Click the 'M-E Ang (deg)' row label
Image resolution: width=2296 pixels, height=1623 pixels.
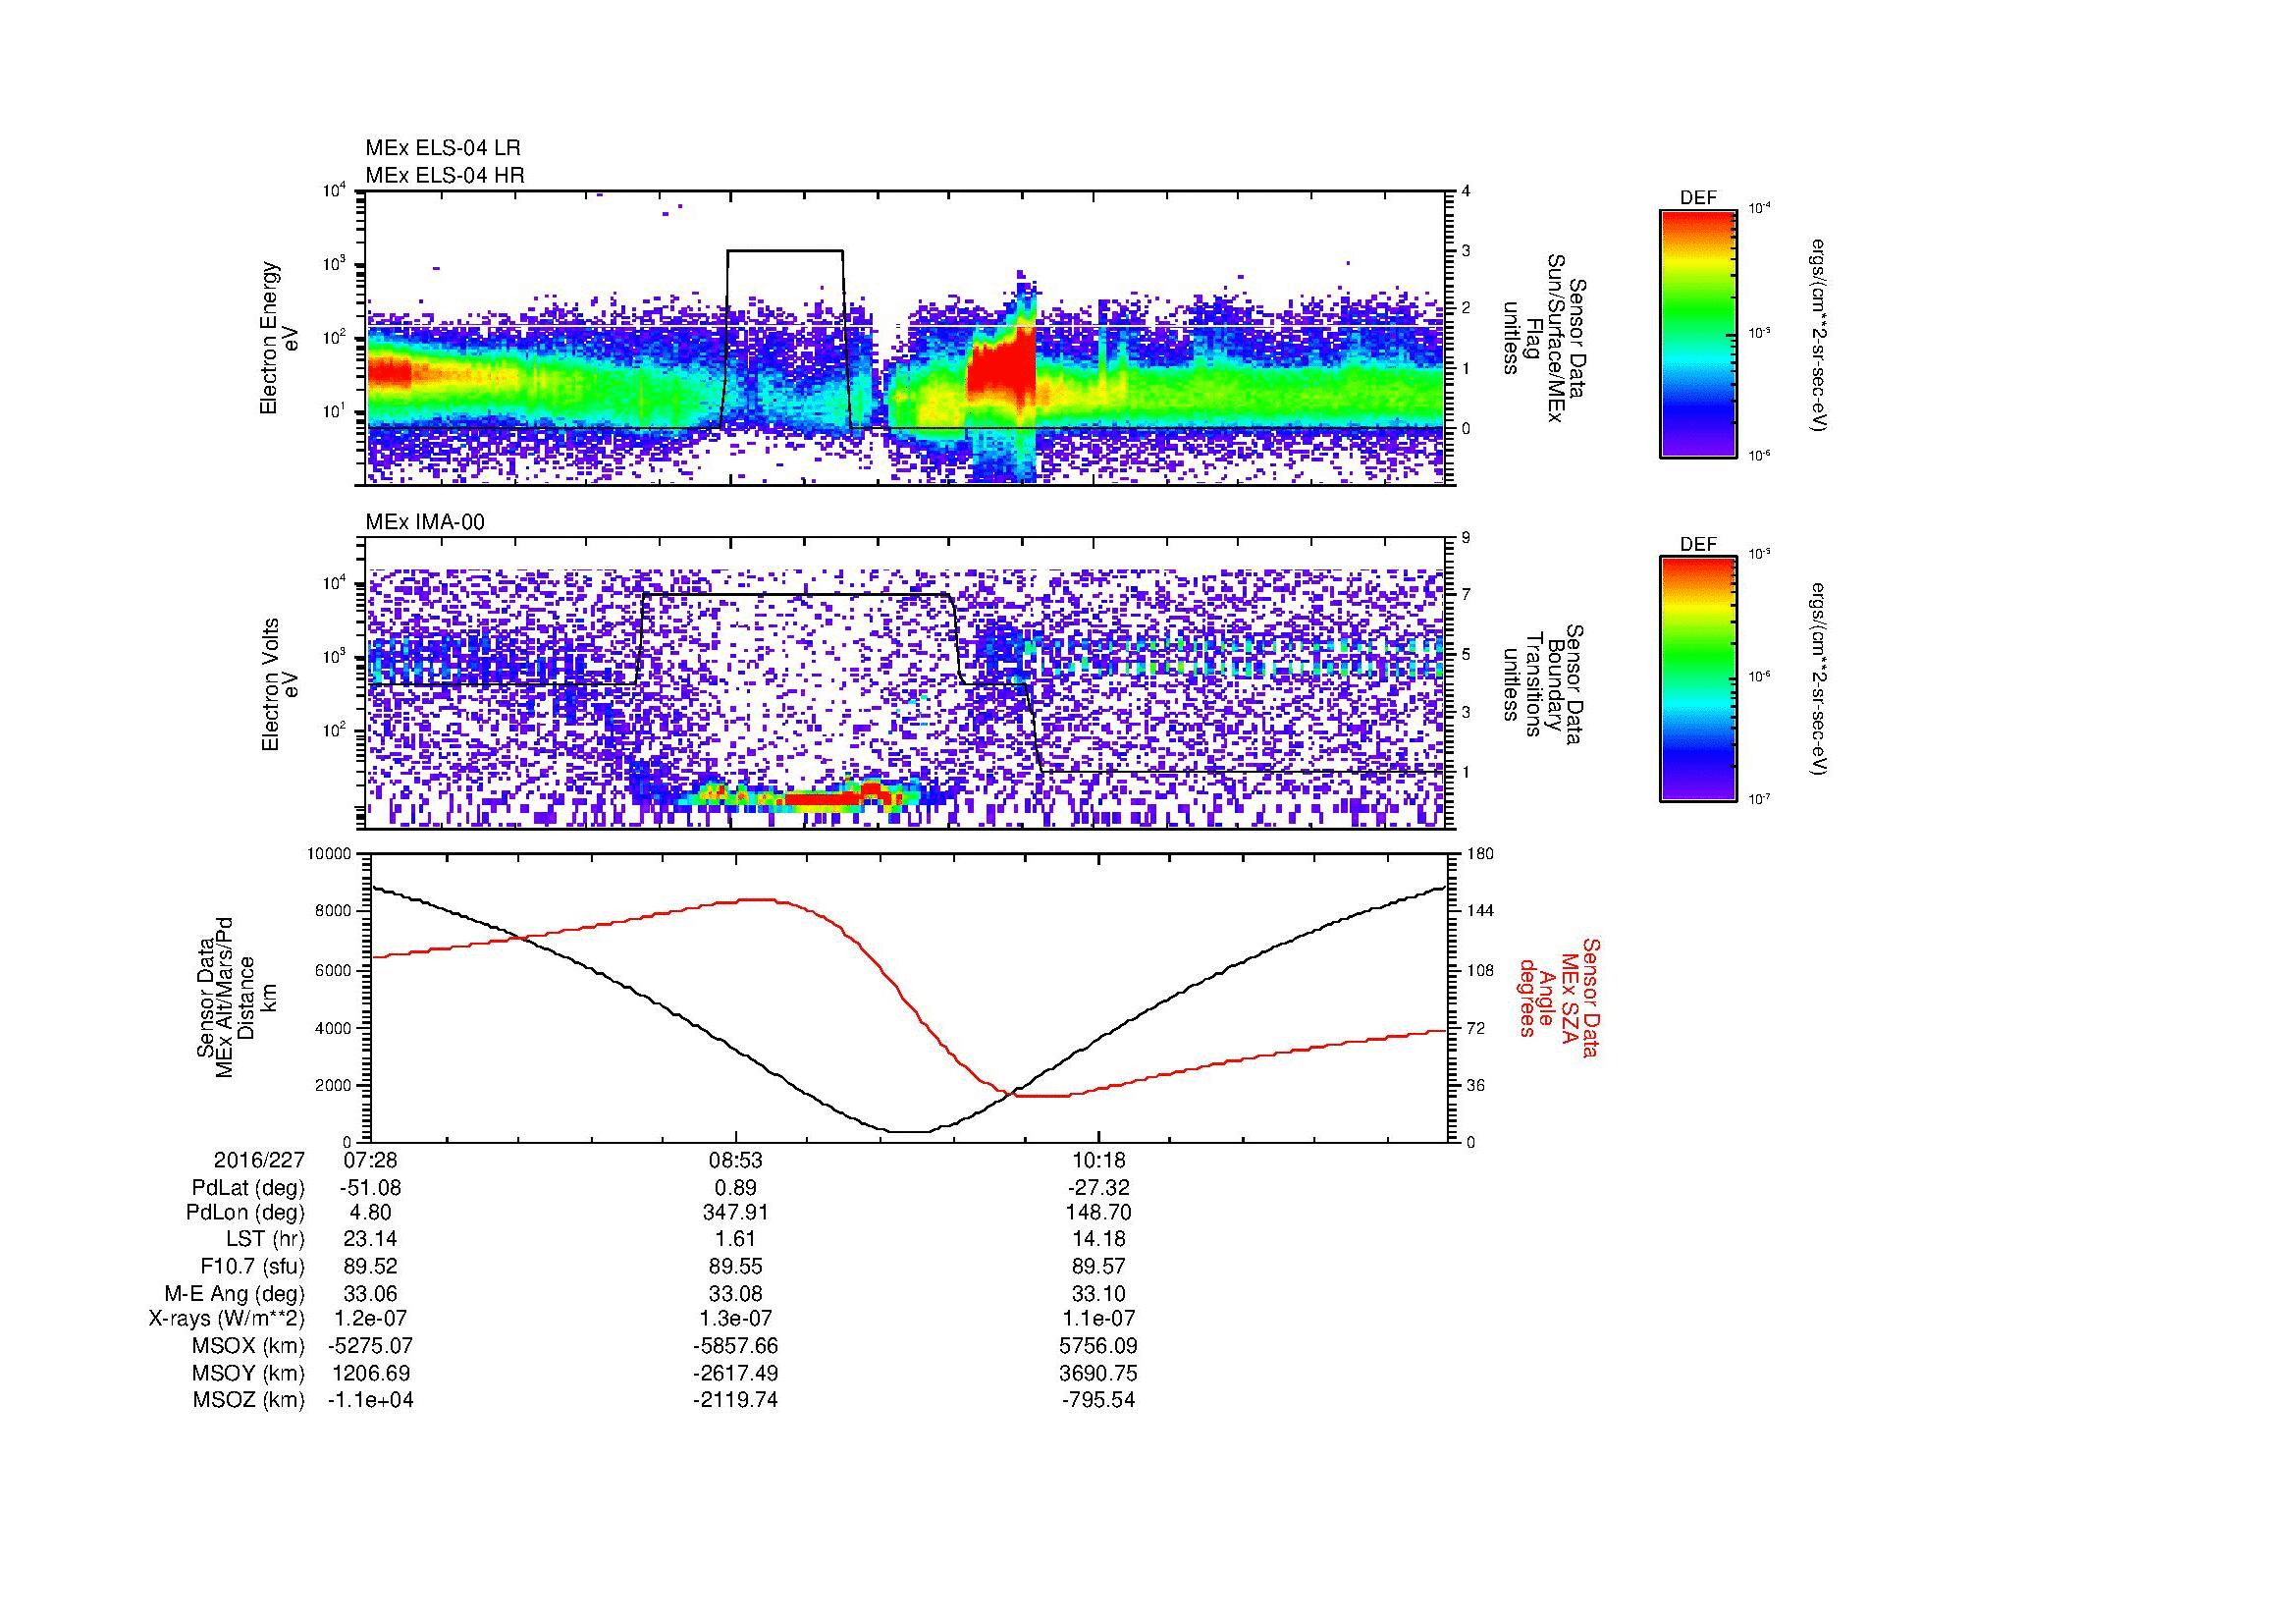[x=234, y=1293]
